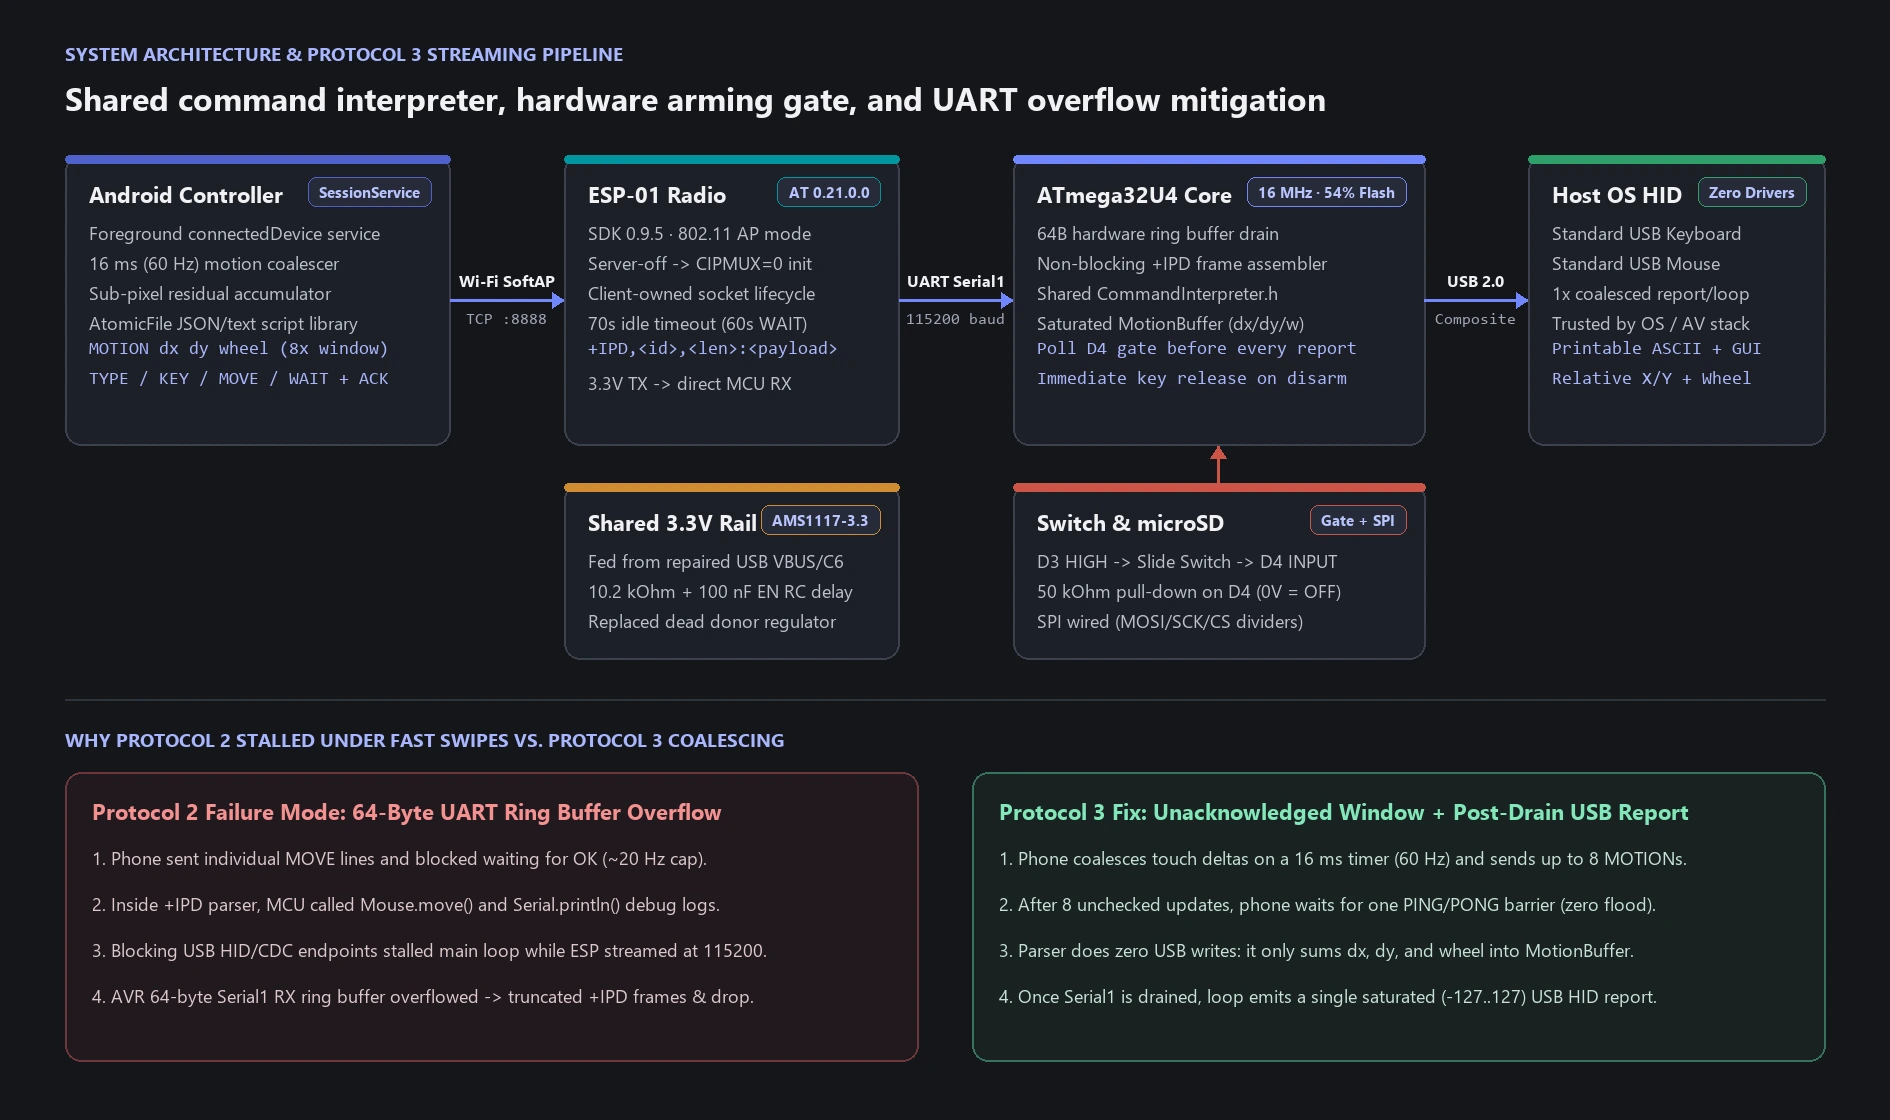Click the SessionService badge
The height and width of the screenshot is (1120, 1890).
(x=369, y=193)
